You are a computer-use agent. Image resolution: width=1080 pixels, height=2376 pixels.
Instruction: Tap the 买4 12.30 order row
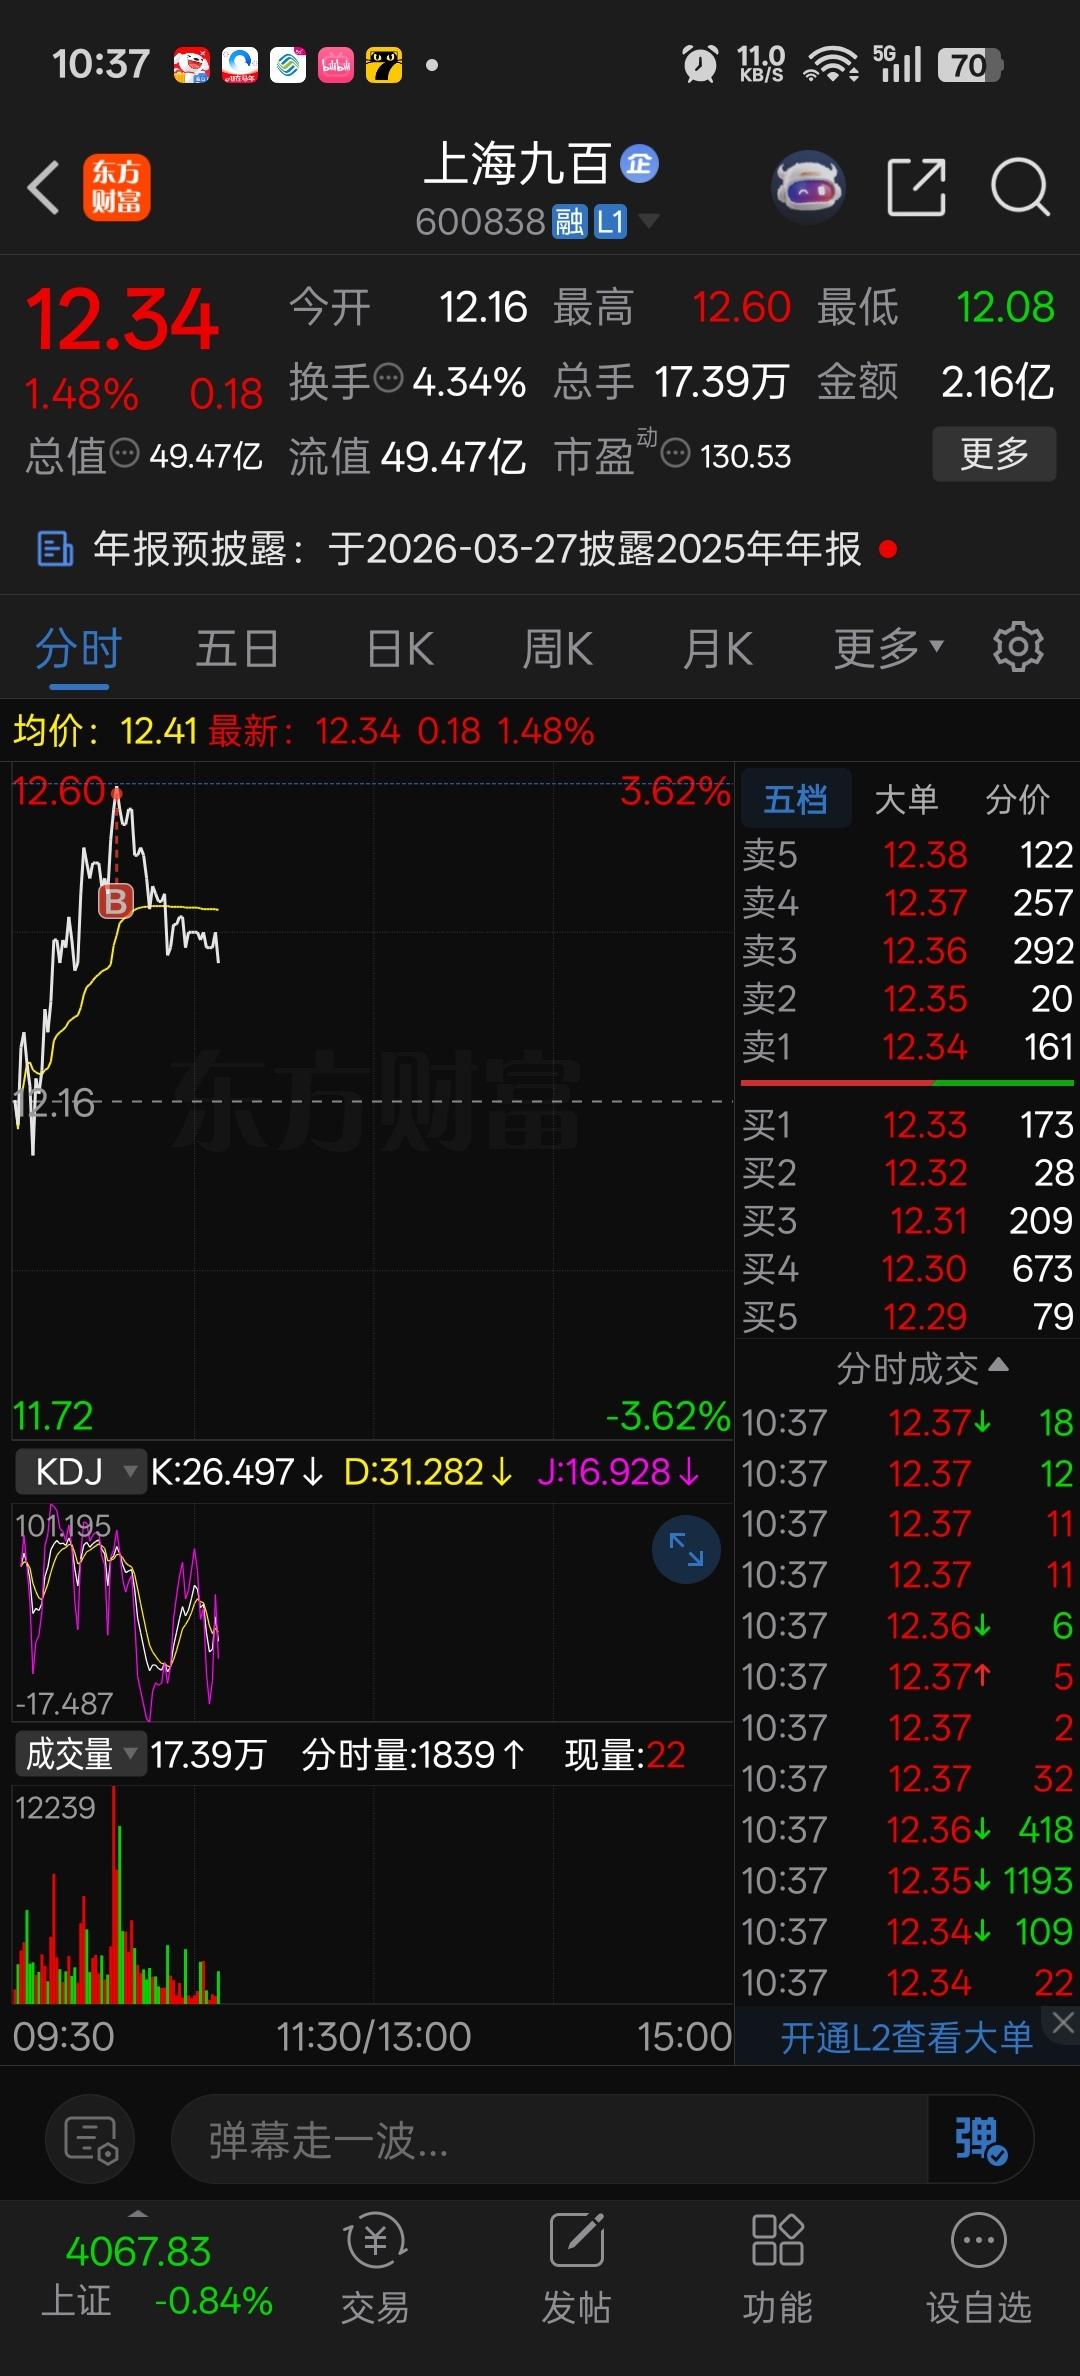coord(908,1269)
